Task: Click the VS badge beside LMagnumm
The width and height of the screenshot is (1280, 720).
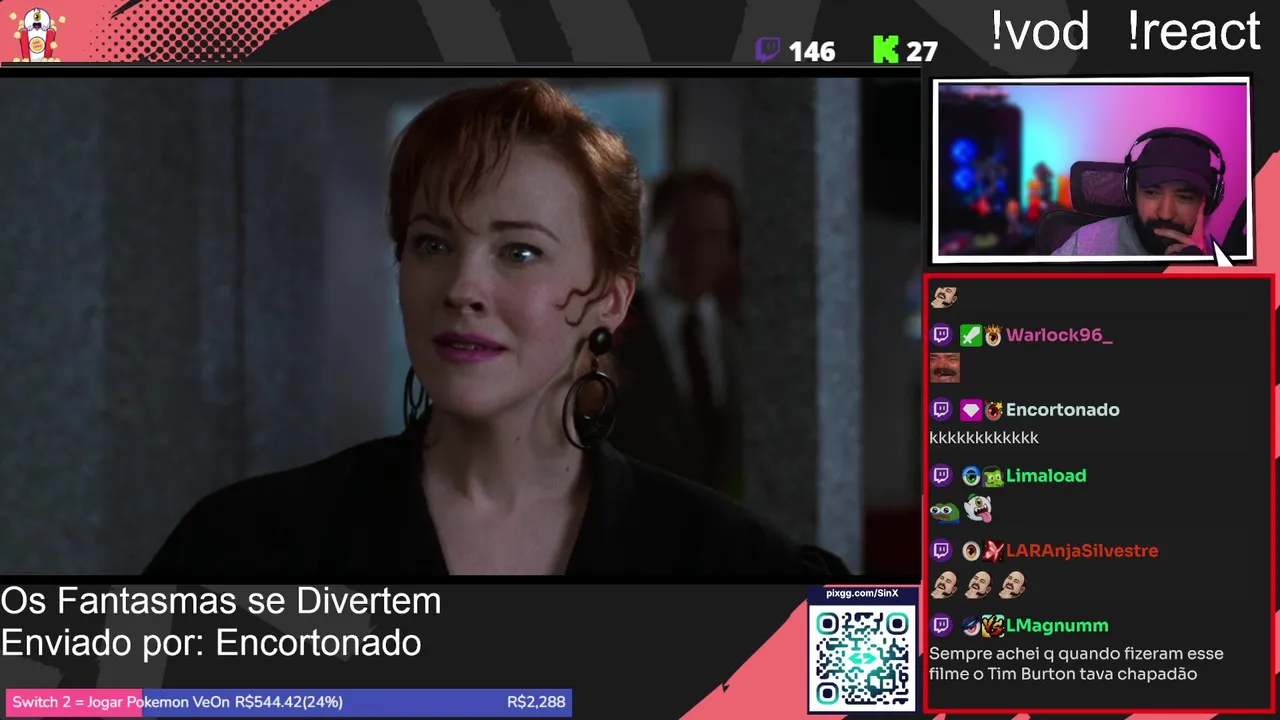Action: point(993,626)
